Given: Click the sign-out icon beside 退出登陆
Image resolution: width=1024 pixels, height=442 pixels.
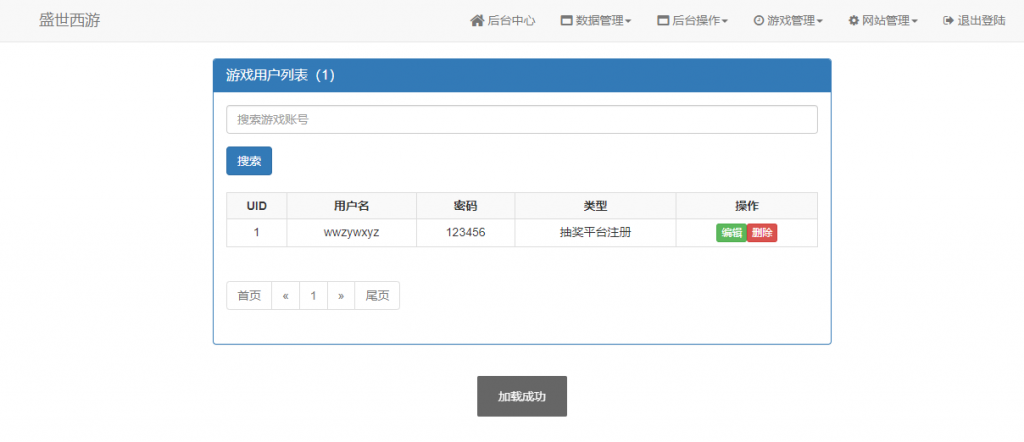Looking at the screenshot, I should click(948, 20).
